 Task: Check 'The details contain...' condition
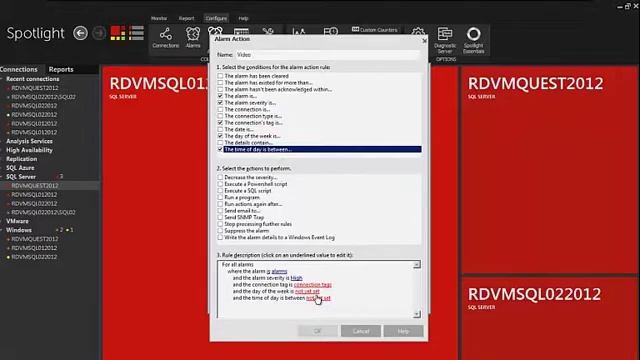(x=220, y=143)
